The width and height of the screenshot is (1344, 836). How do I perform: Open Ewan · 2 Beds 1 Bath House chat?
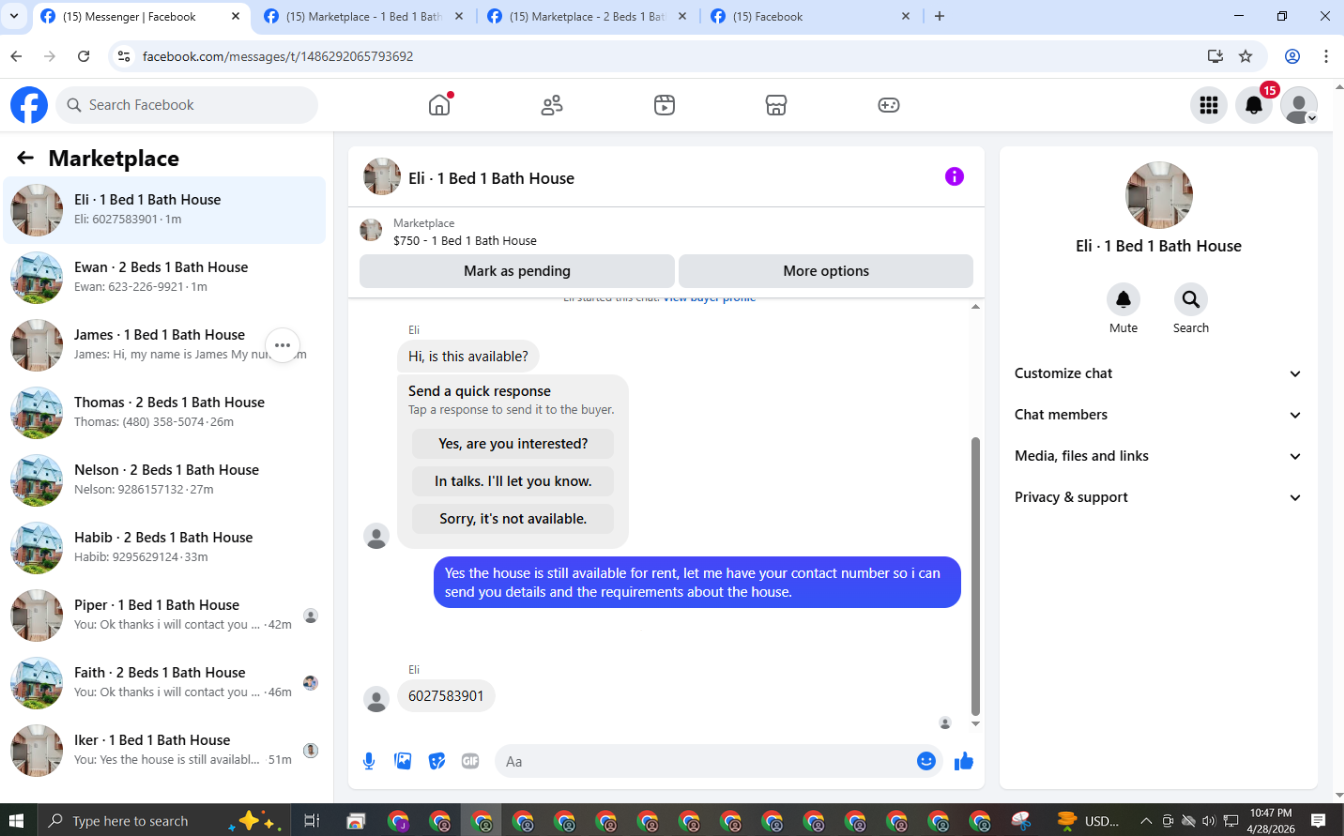(166, 277)
